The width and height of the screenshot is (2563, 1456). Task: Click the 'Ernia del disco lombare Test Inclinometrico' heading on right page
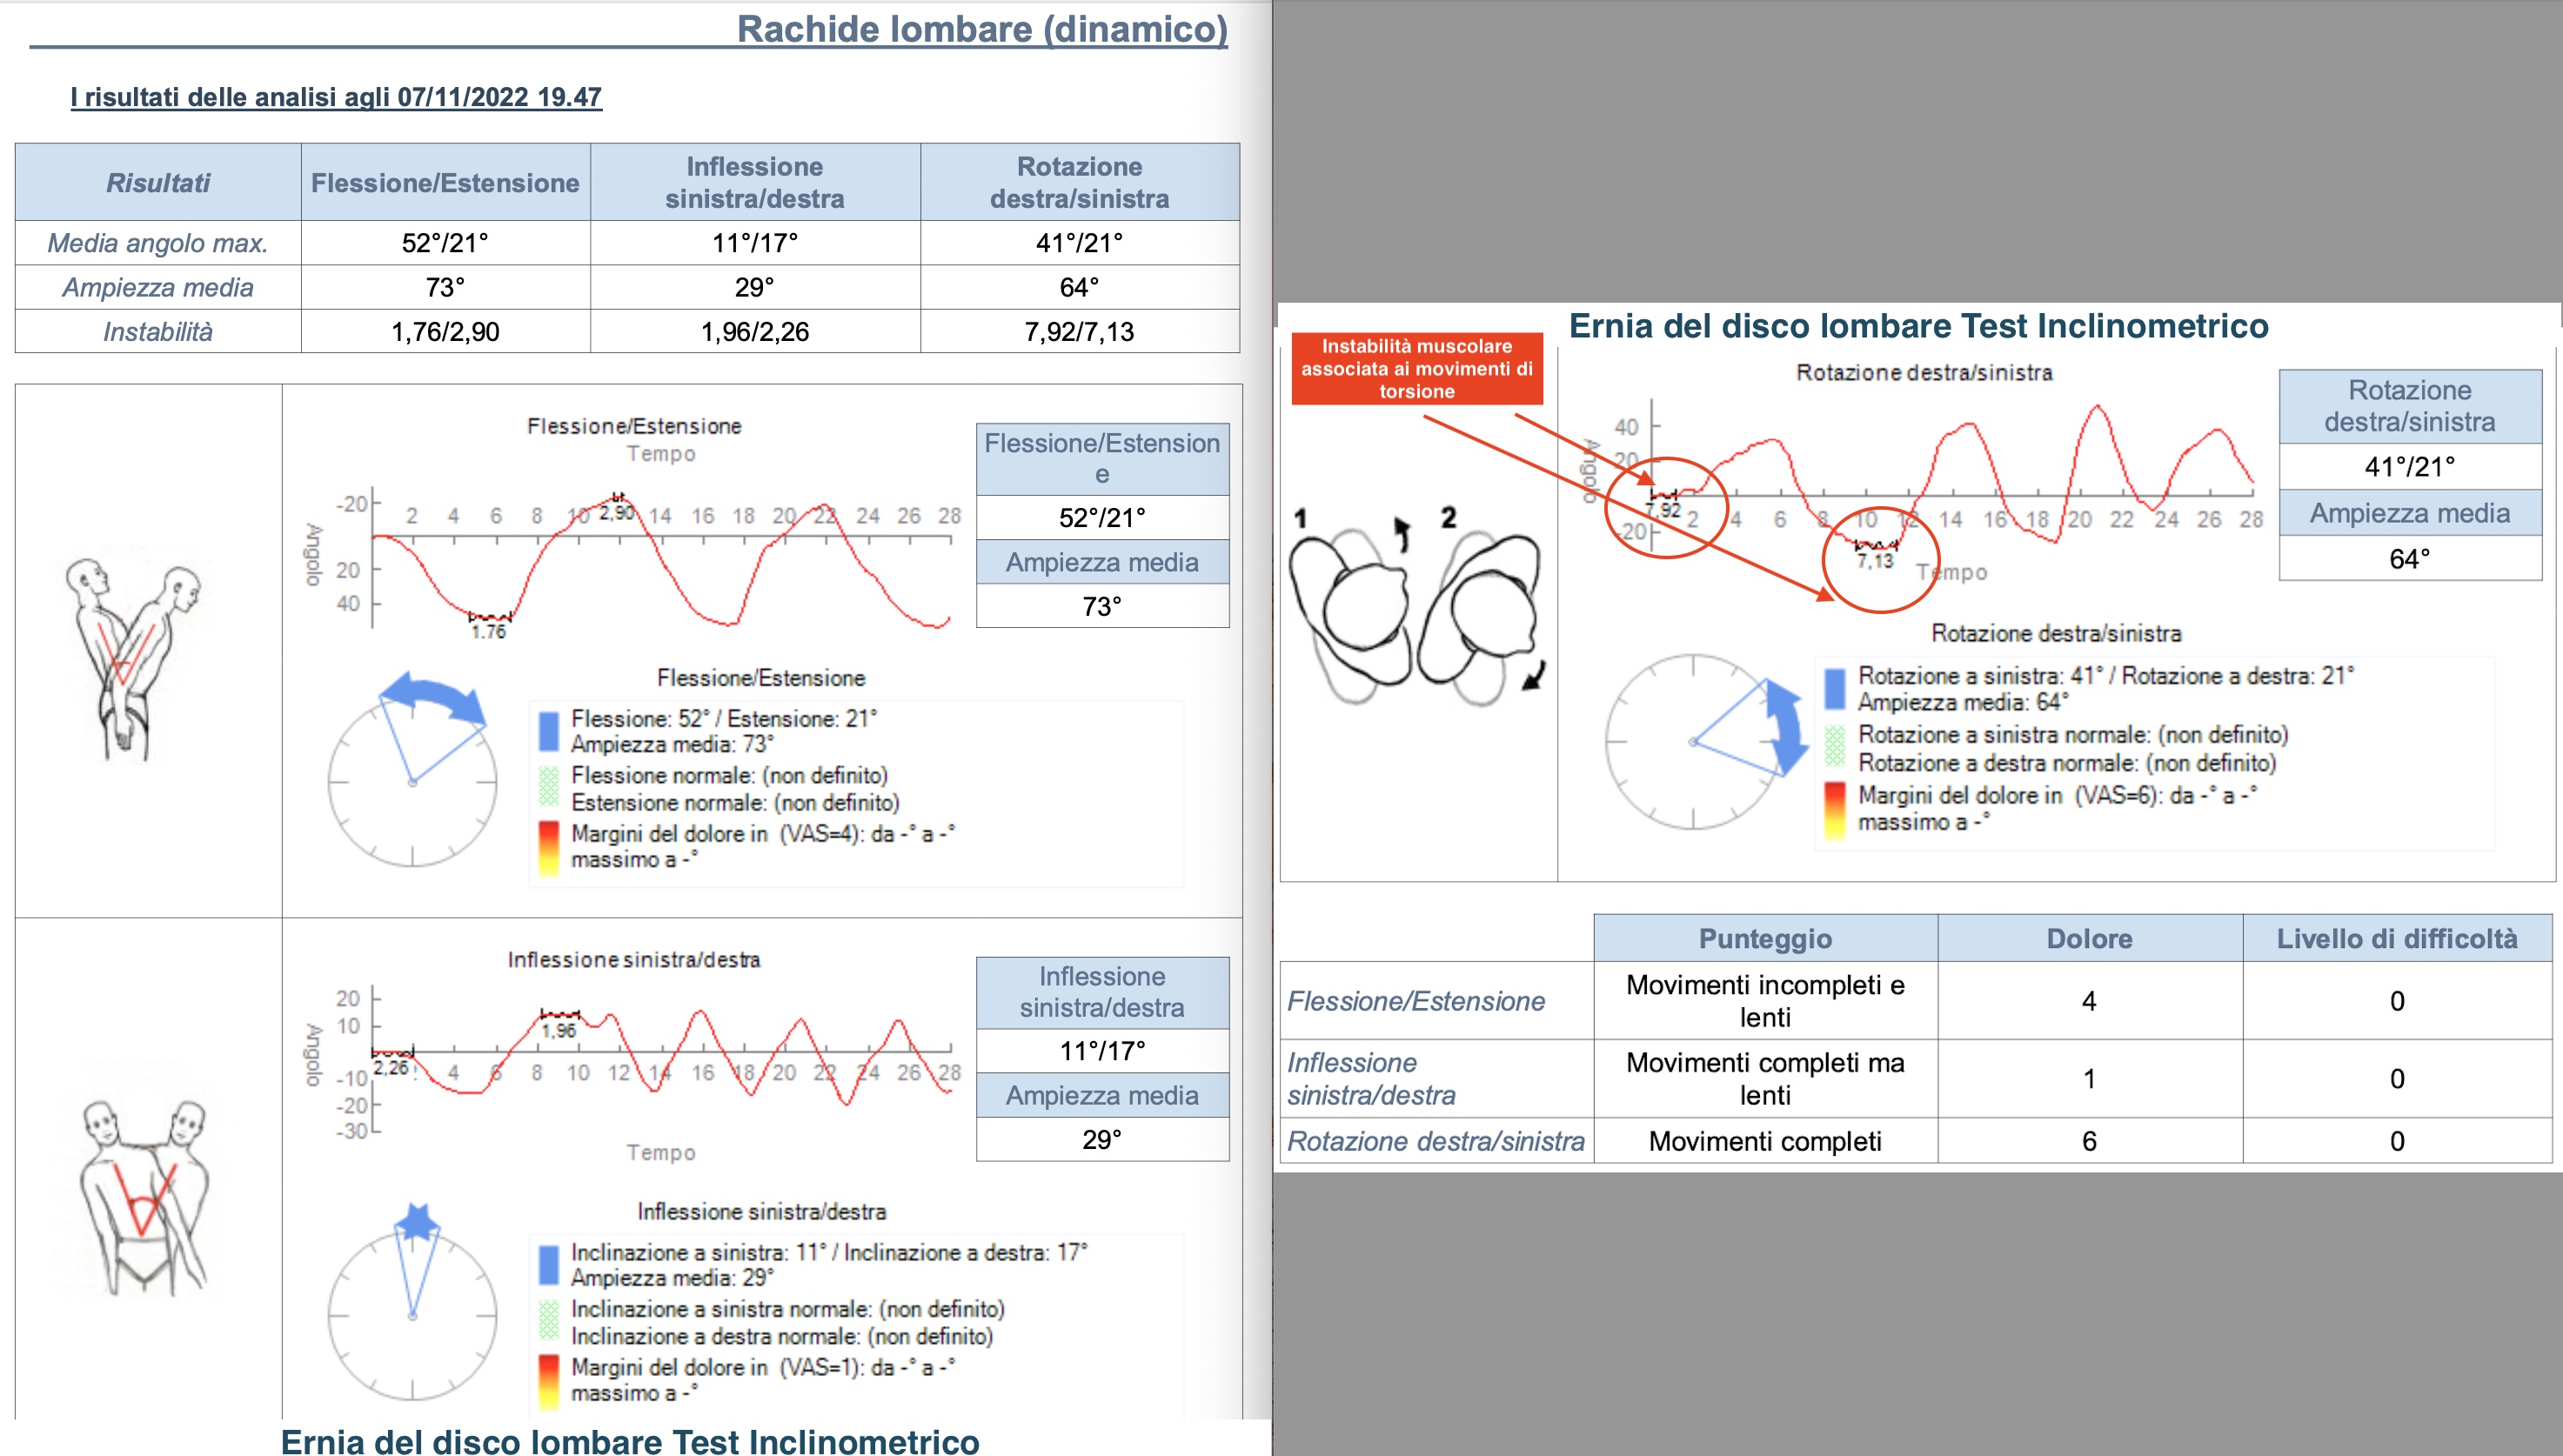coord(1918,326)
